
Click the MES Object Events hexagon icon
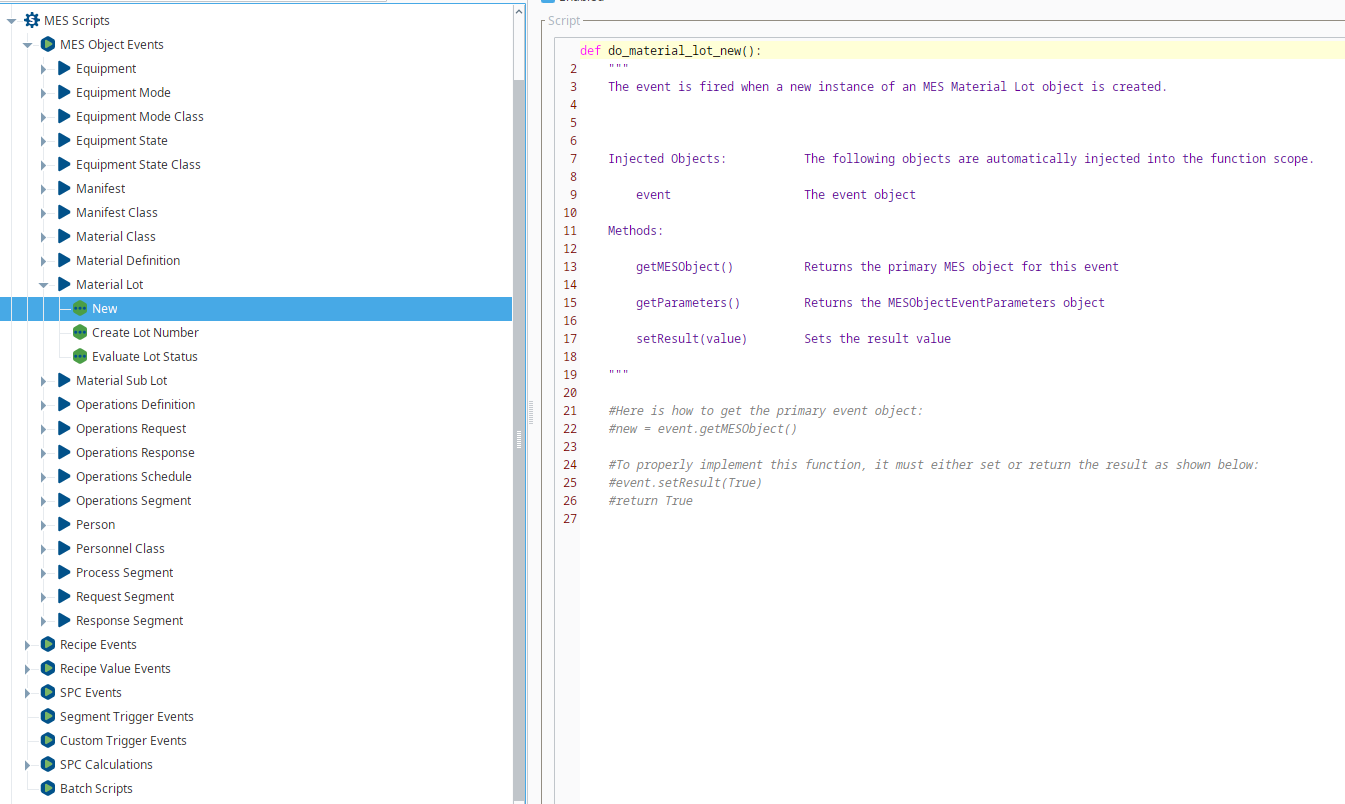point(47,44)
